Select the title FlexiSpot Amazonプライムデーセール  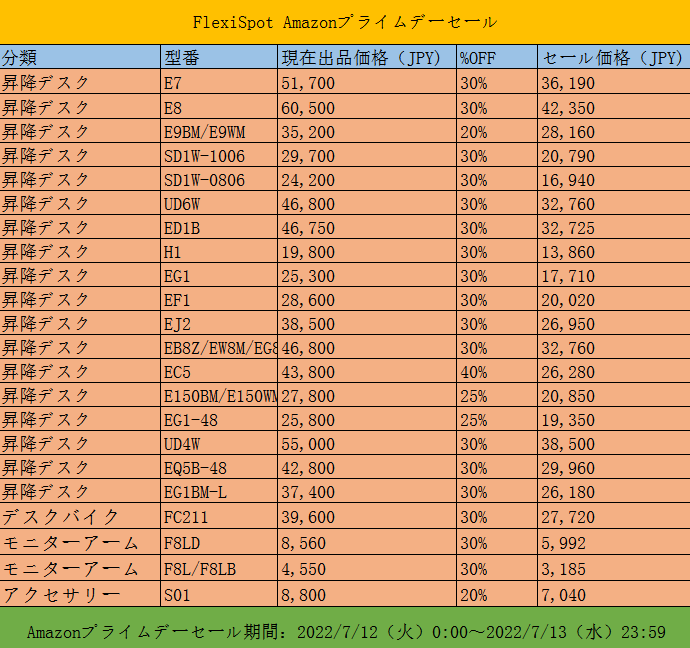coord(345,22)
